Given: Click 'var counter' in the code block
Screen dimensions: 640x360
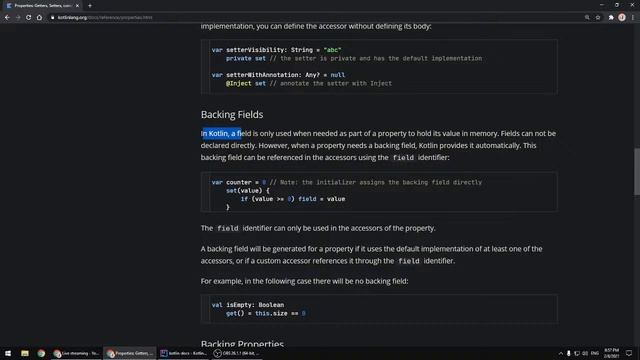Looking at the screenshot, I should (x=231, y=182).
